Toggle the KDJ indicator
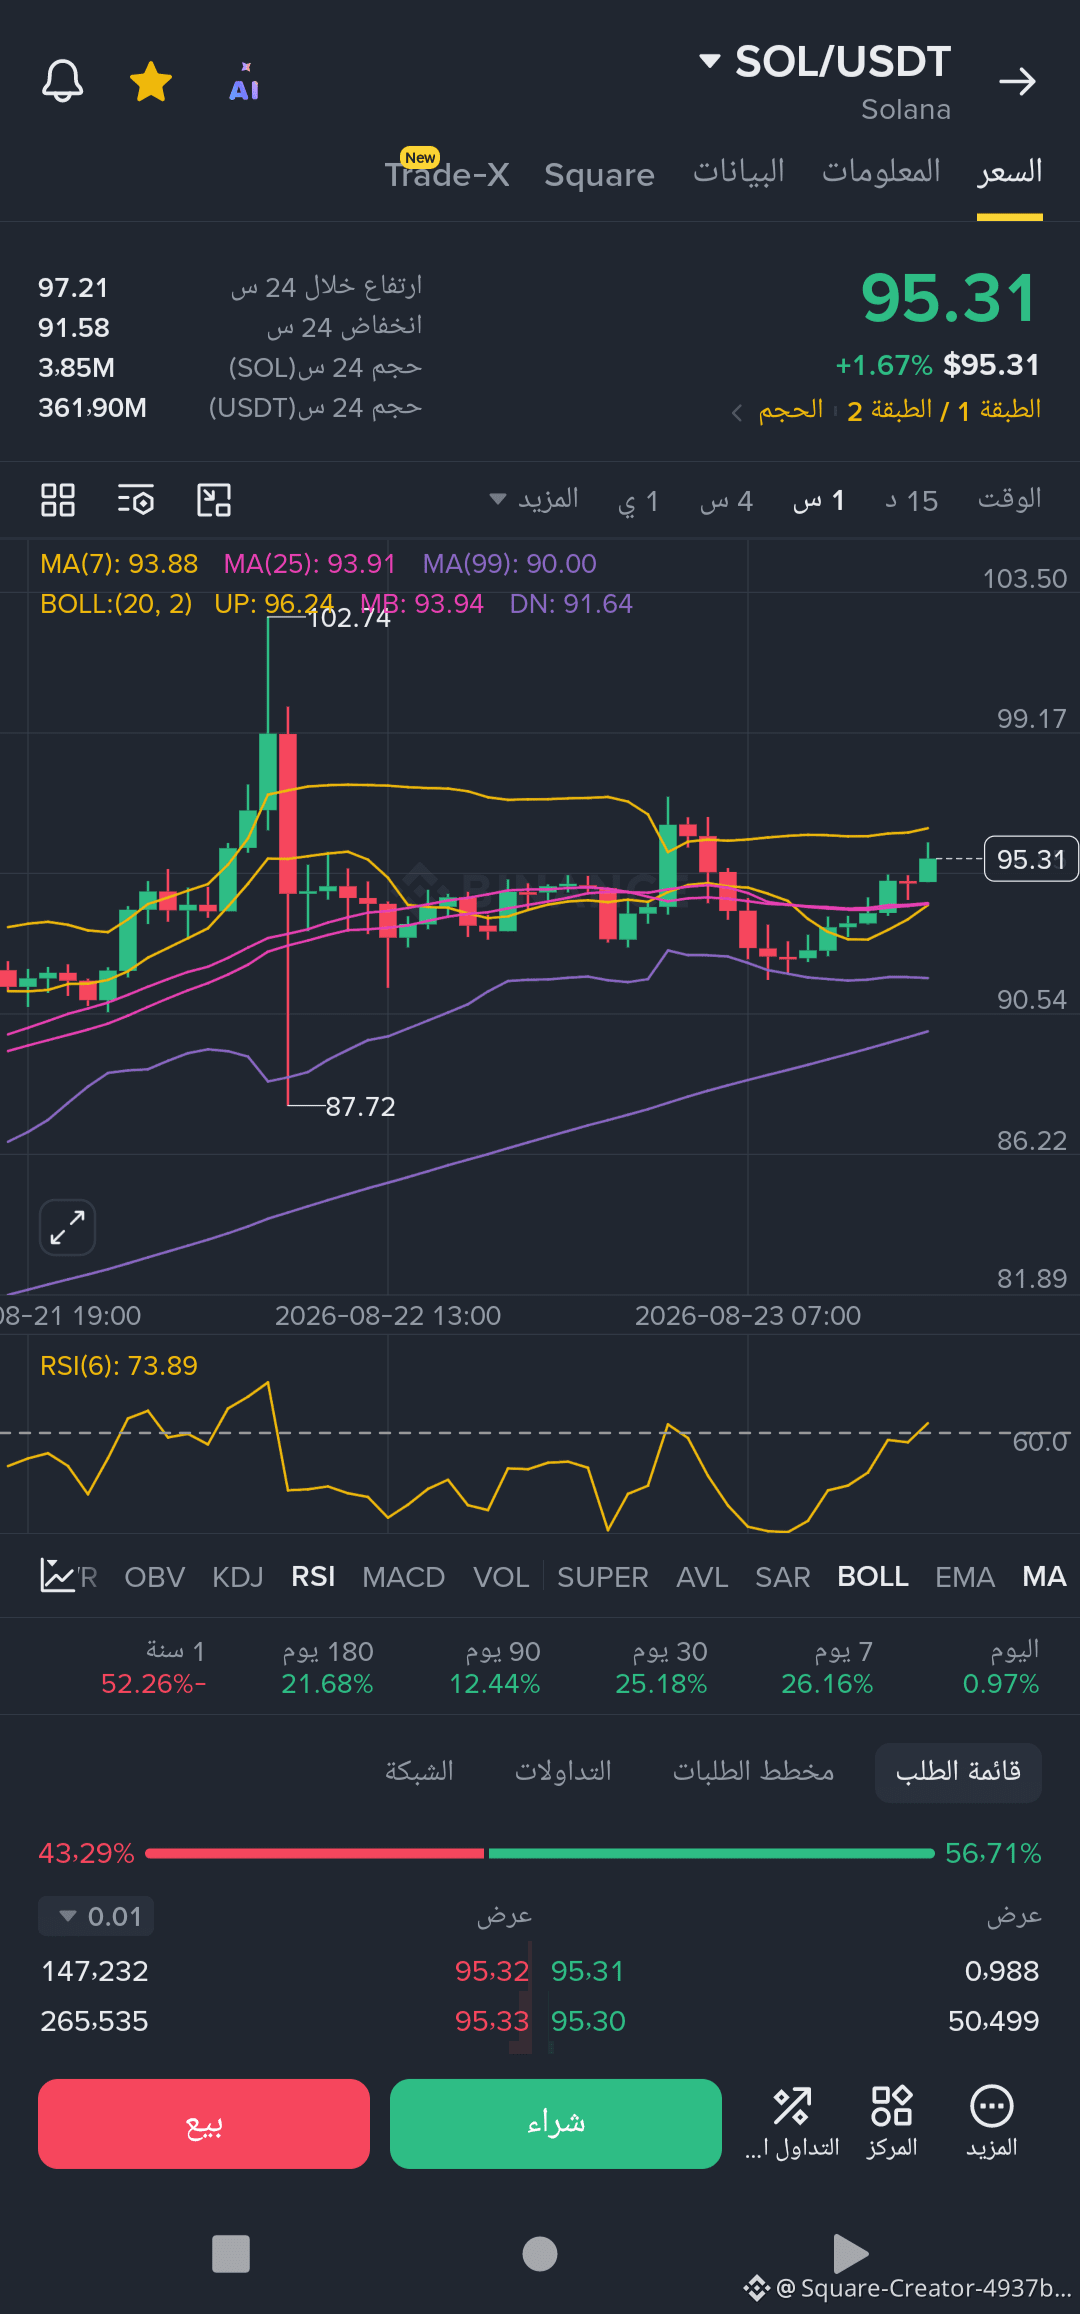This screenshot has height=2314, width=1080. pyautogui.click(x=238, y=1577)
